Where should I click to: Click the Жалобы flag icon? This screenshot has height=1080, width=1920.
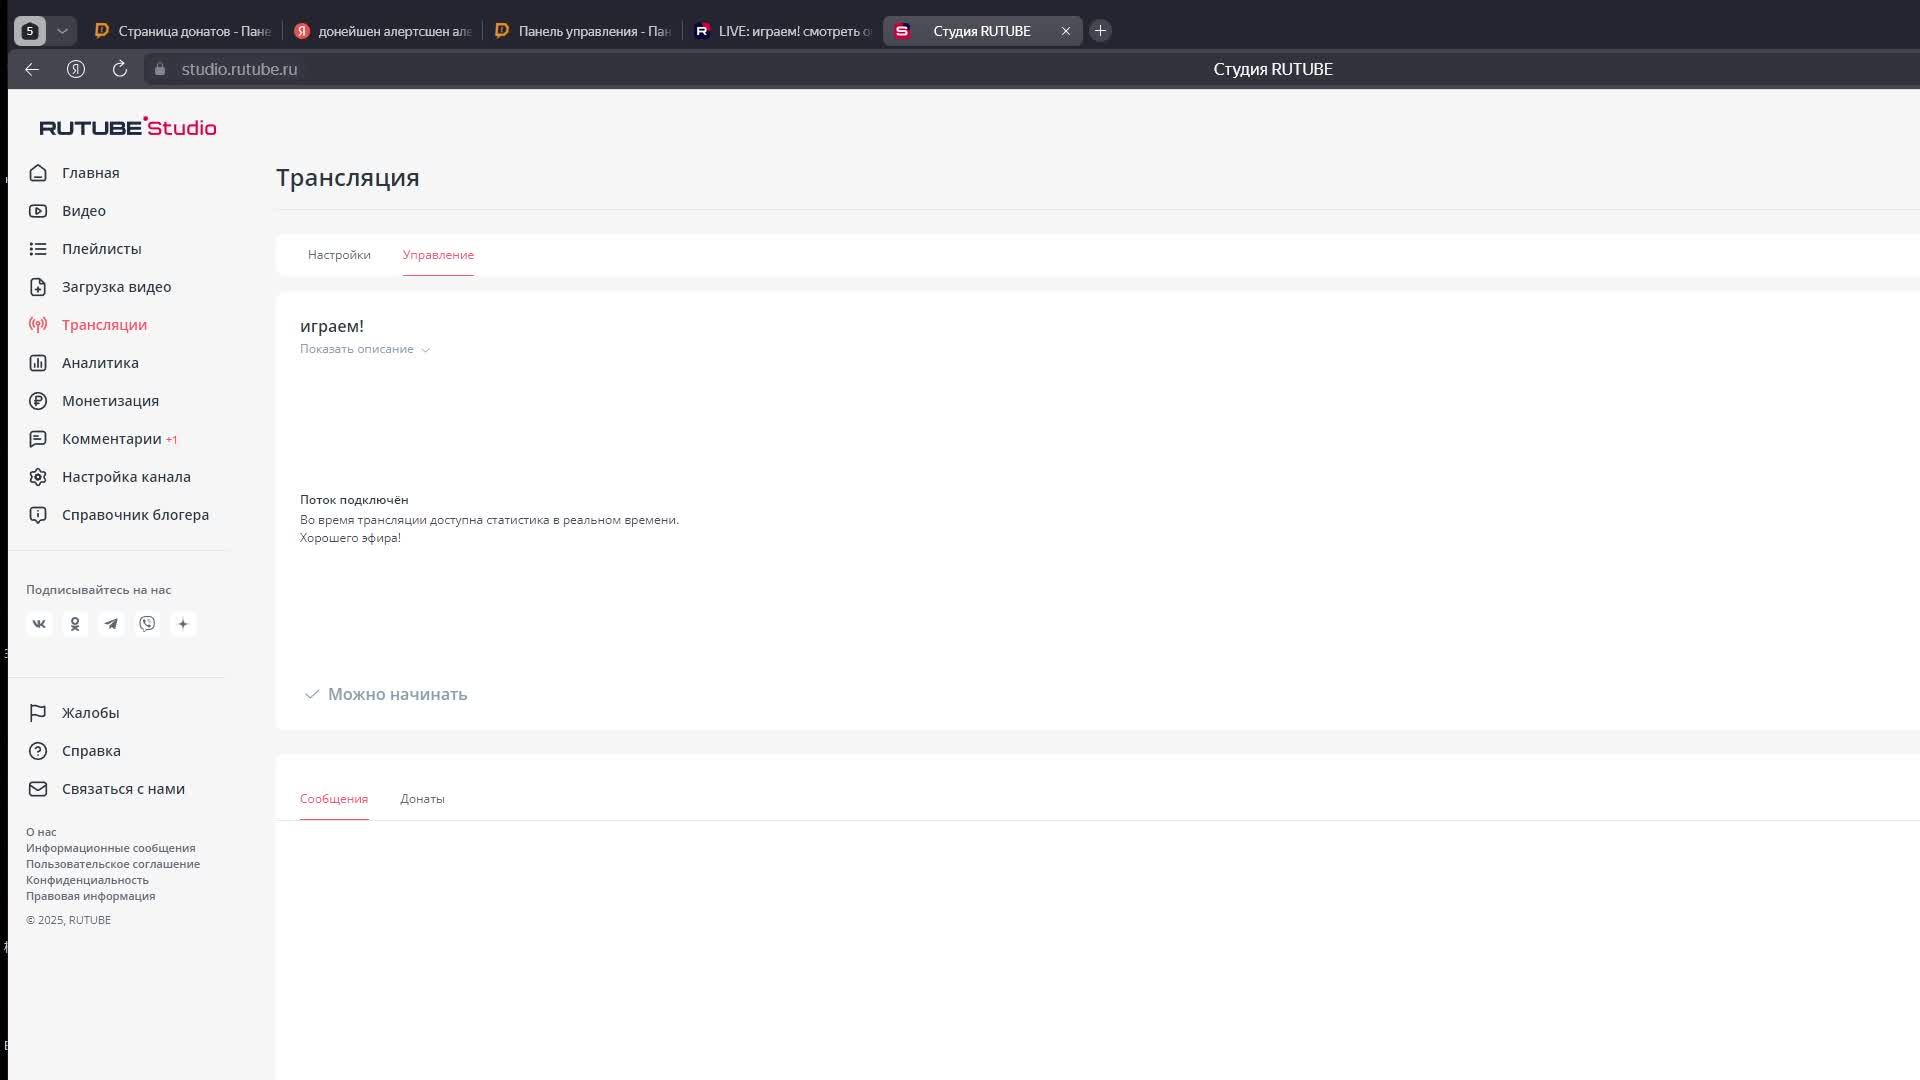tap(38, 713)
